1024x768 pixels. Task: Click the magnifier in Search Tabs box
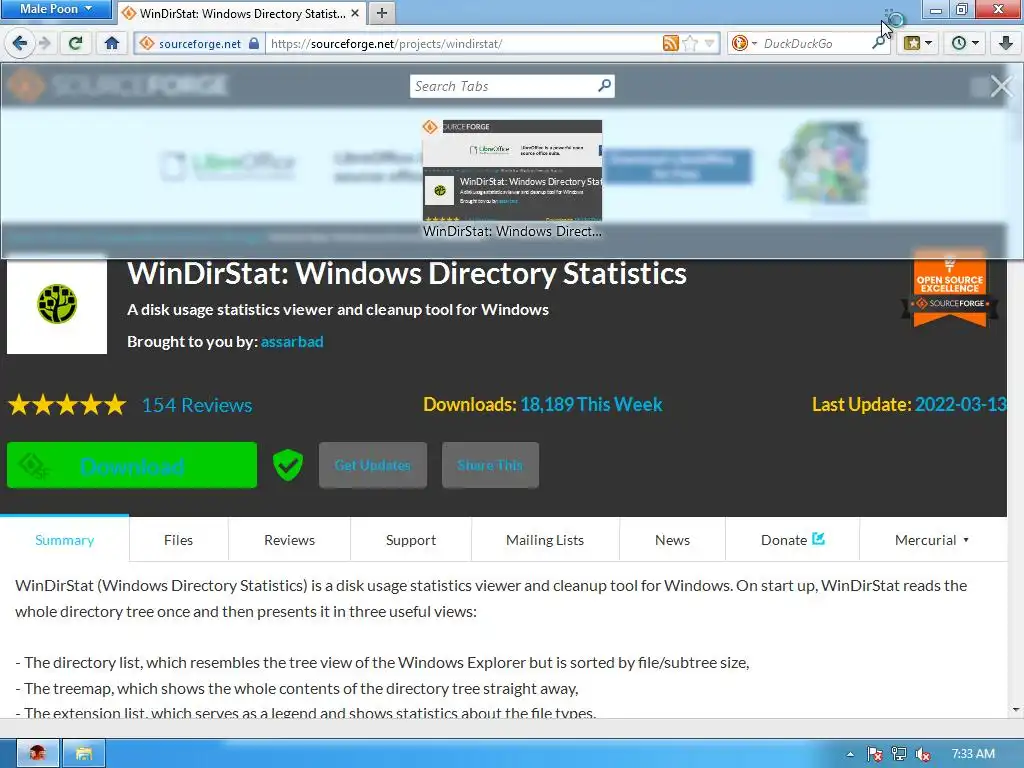(605, 86)
